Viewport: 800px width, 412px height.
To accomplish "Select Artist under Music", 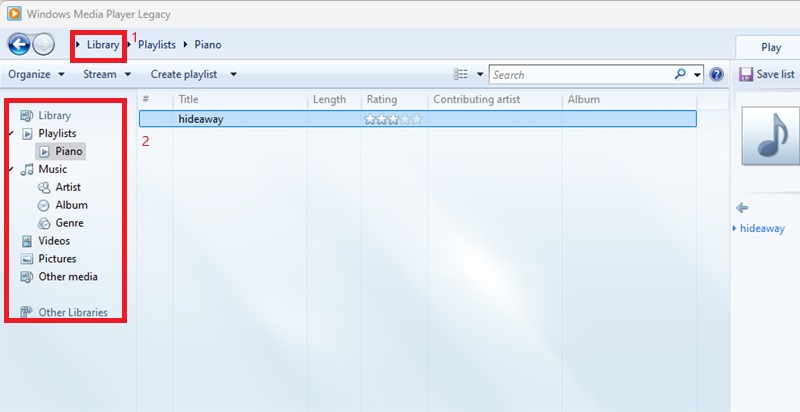I will point(68,187).
